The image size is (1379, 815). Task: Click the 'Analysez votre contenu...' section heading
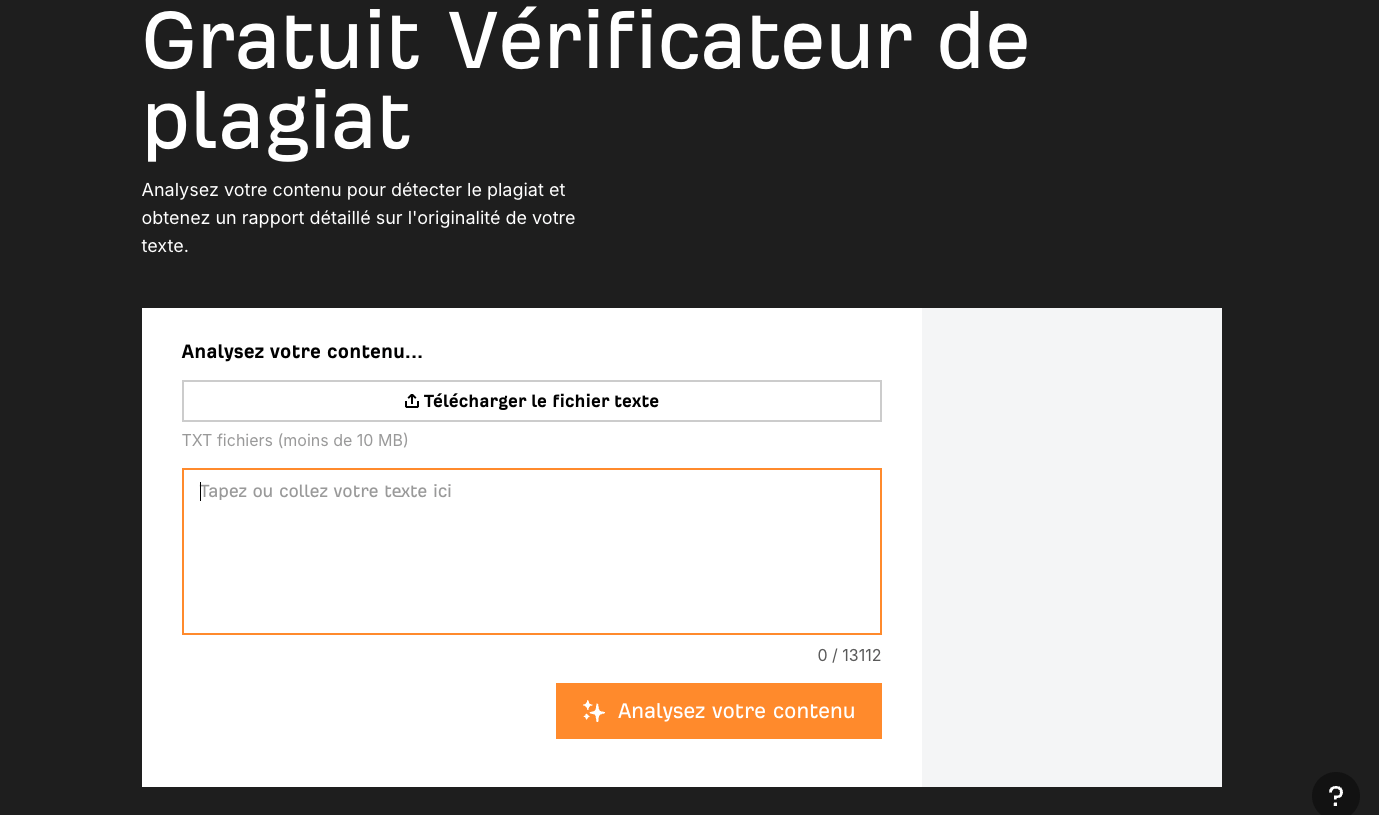coord(302,352)
